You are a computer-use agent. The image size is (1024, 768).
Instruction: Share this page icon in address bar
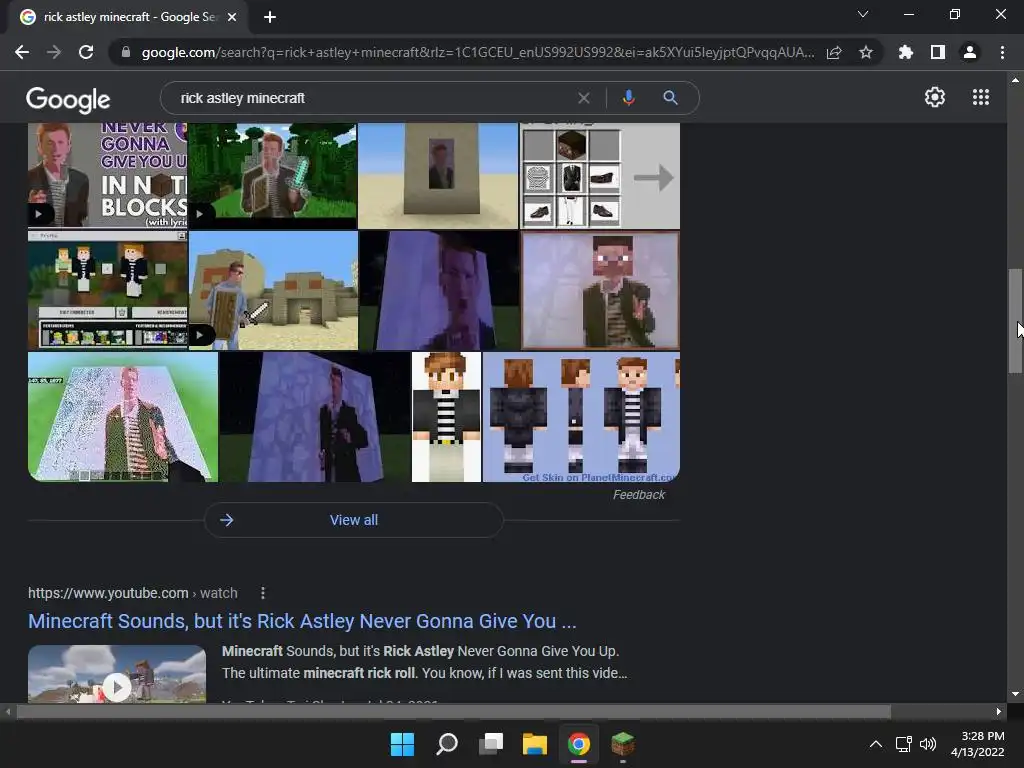[x=834, y=52]
